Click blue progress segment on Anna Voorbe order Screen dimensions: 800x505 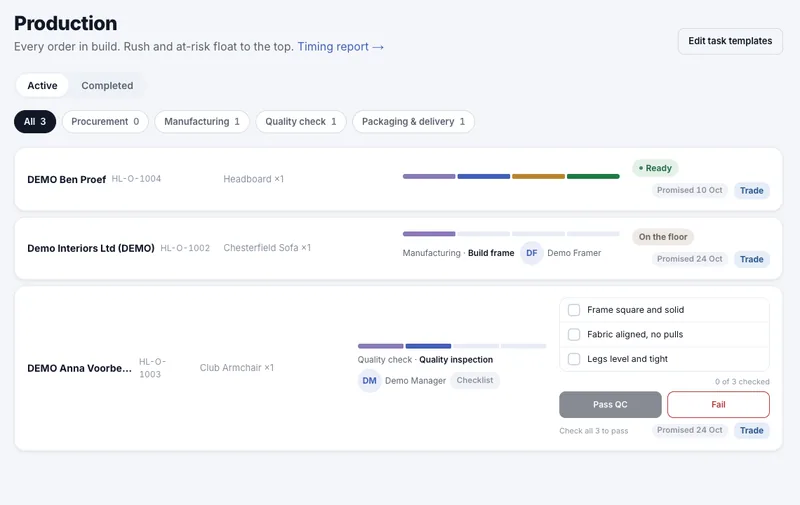(428, 346)
